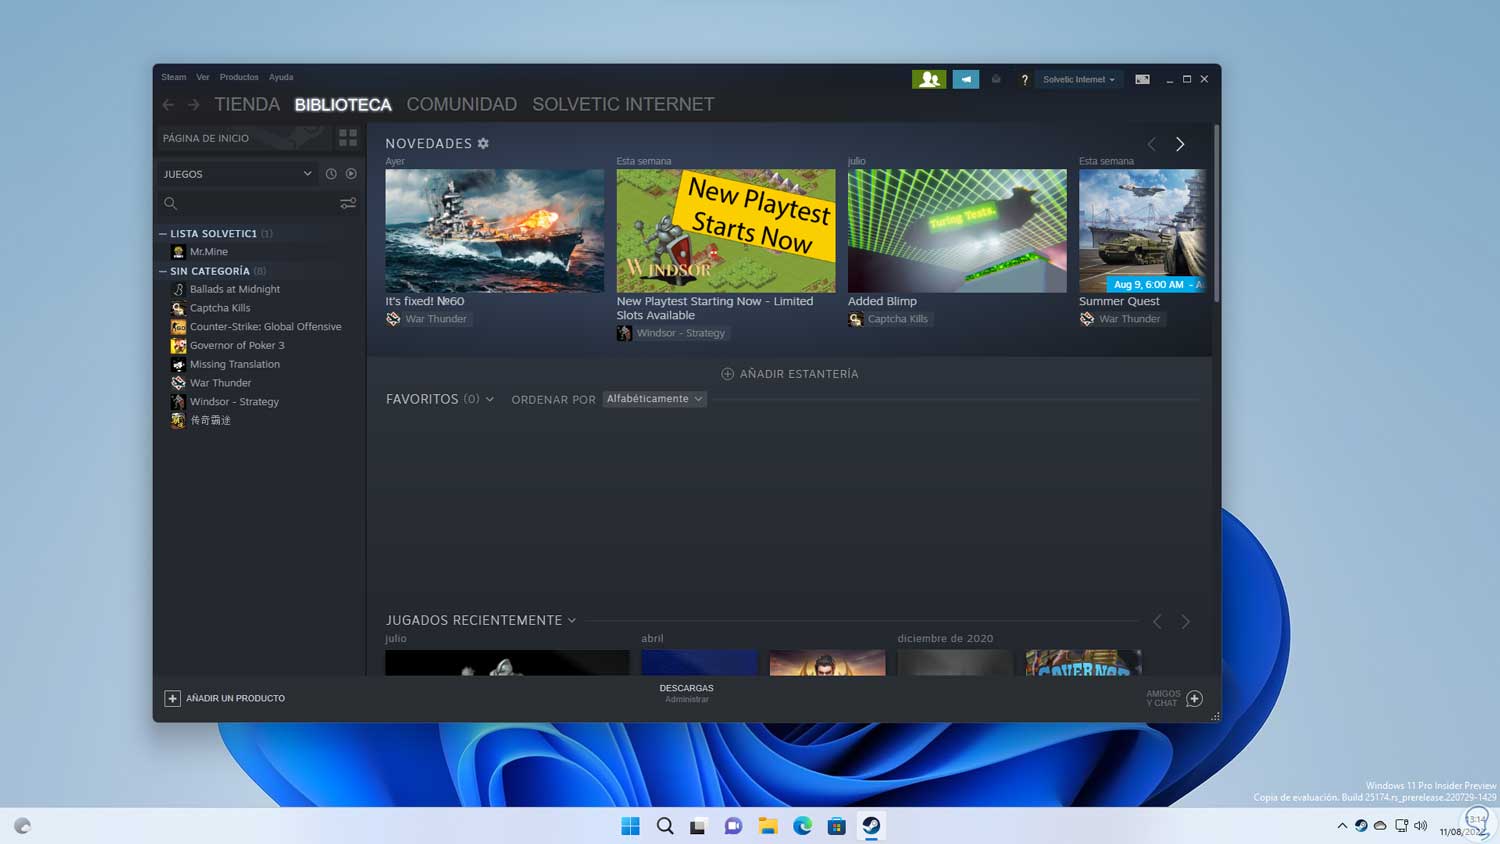Open Windows taskbar Search
This screenshot has width=1500, height=844.
[665, 826]
